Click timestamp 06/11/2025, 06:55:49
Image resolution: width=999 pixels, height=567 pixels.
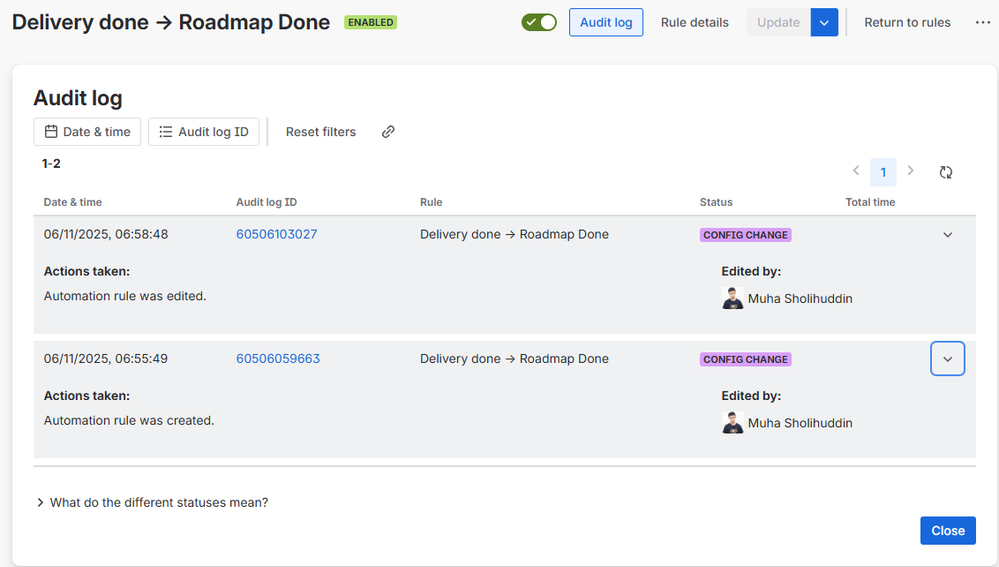(x=106, y=359)
